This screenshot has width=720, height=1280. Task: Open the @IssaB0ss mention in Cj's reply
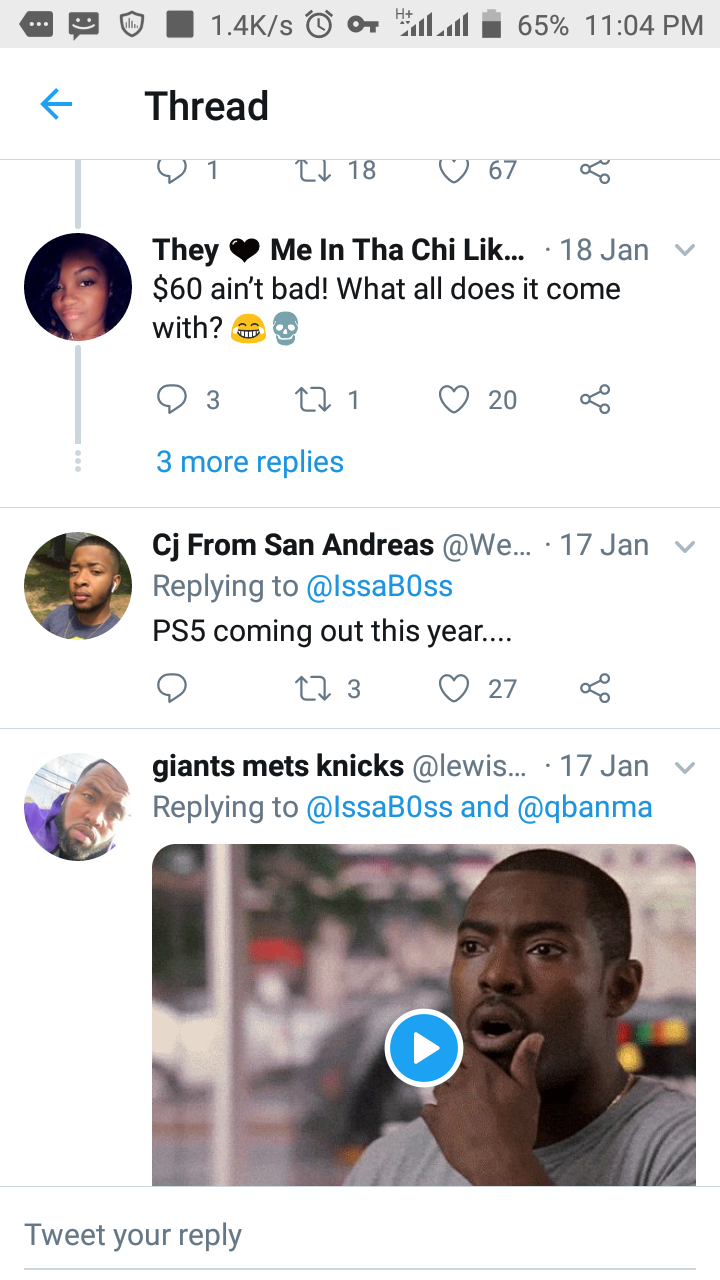point(380,586)
